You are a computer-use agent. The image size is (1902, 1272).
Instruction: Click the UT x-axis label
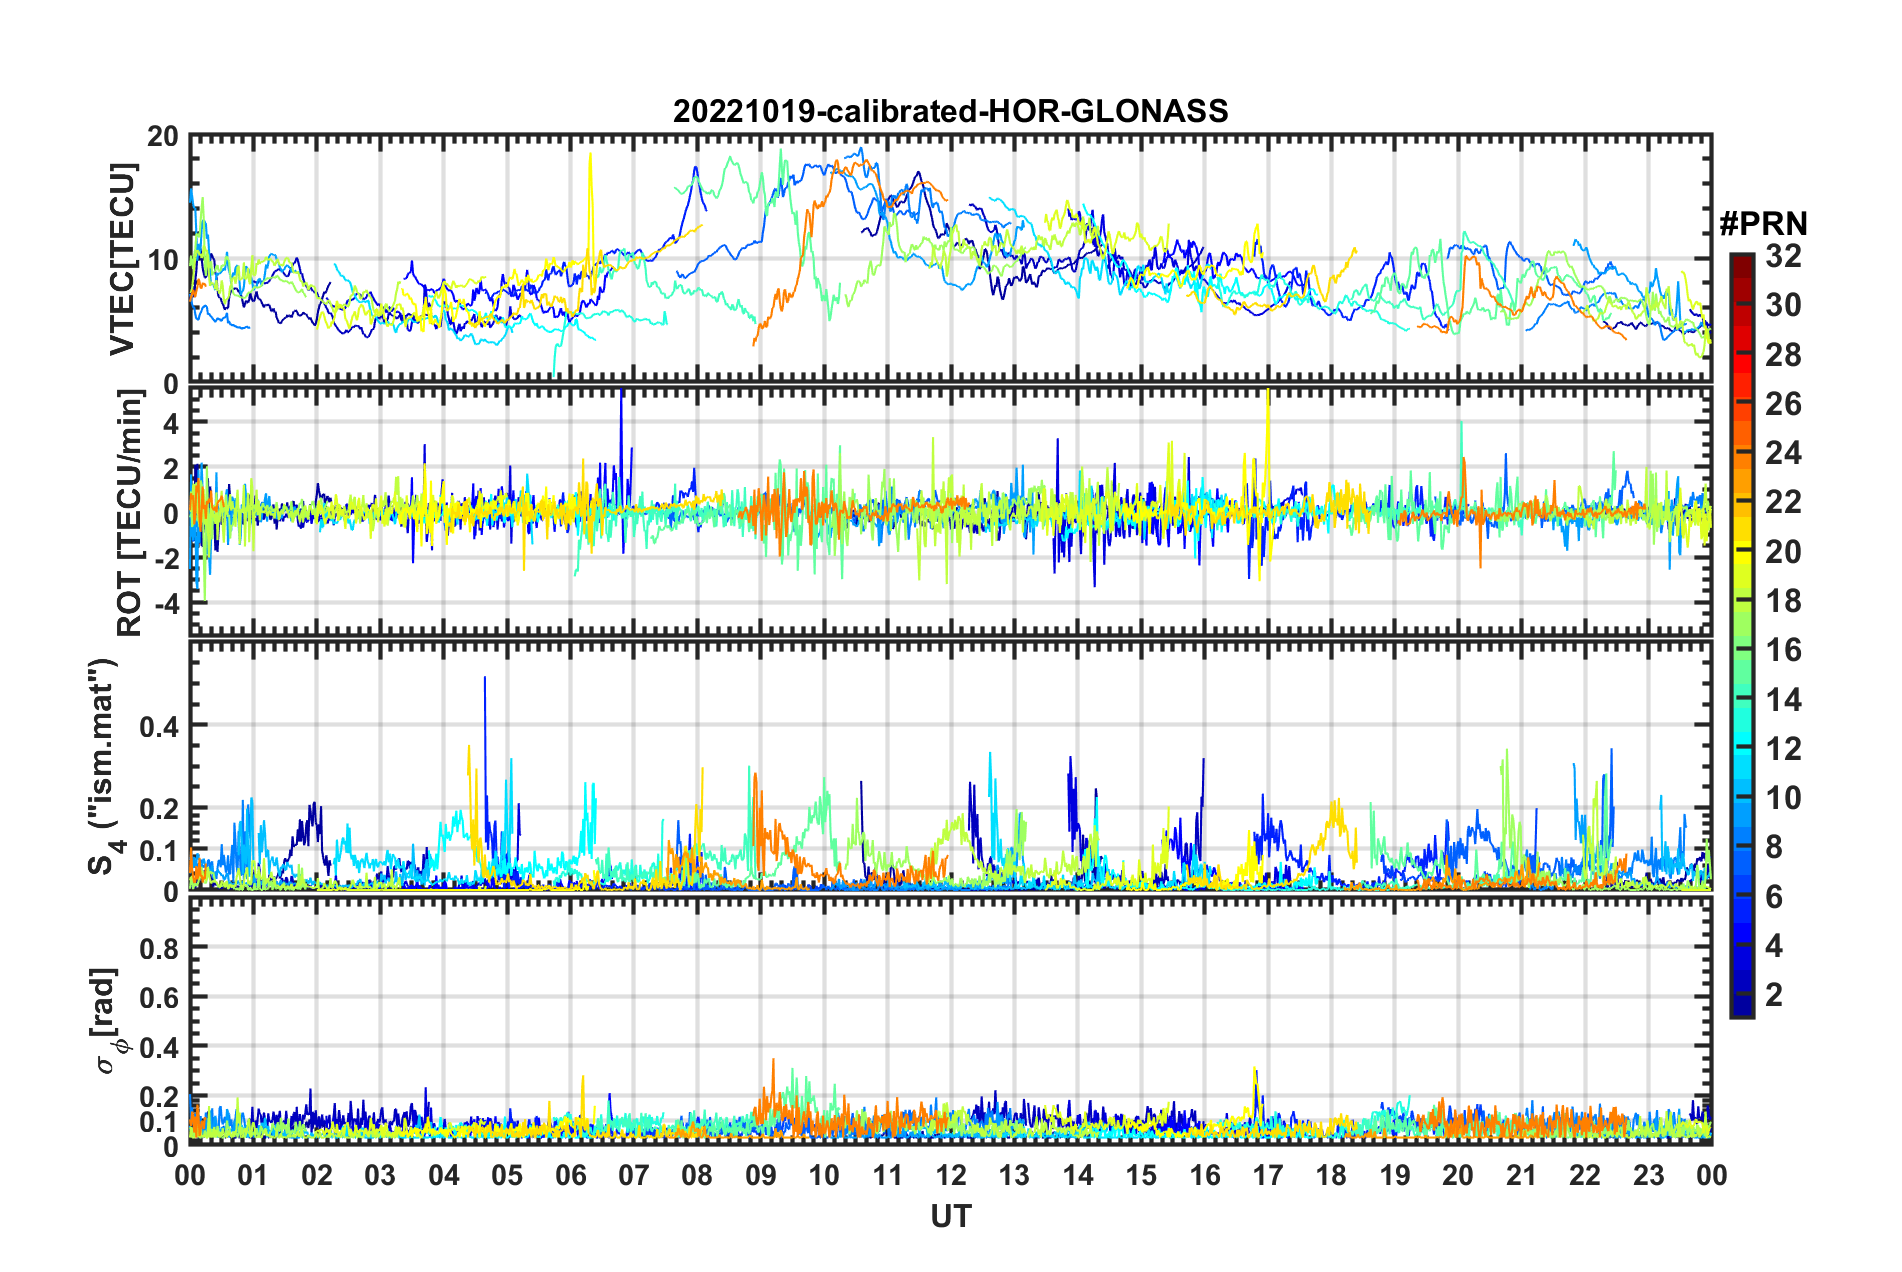click(950, 1215)
